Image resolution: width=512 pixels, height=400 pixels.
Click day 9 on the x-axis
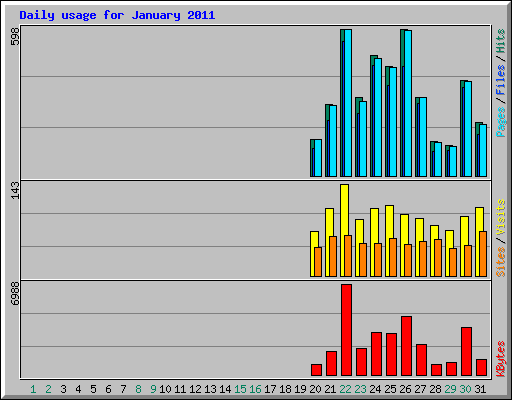pyautogui.click(x=153, y=389)
